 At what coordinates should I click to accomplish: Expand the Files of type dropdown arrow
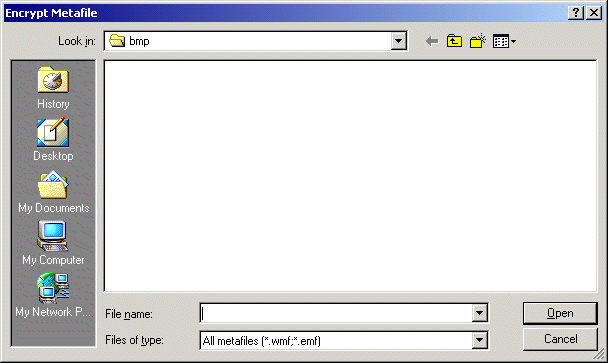[480, 341]
